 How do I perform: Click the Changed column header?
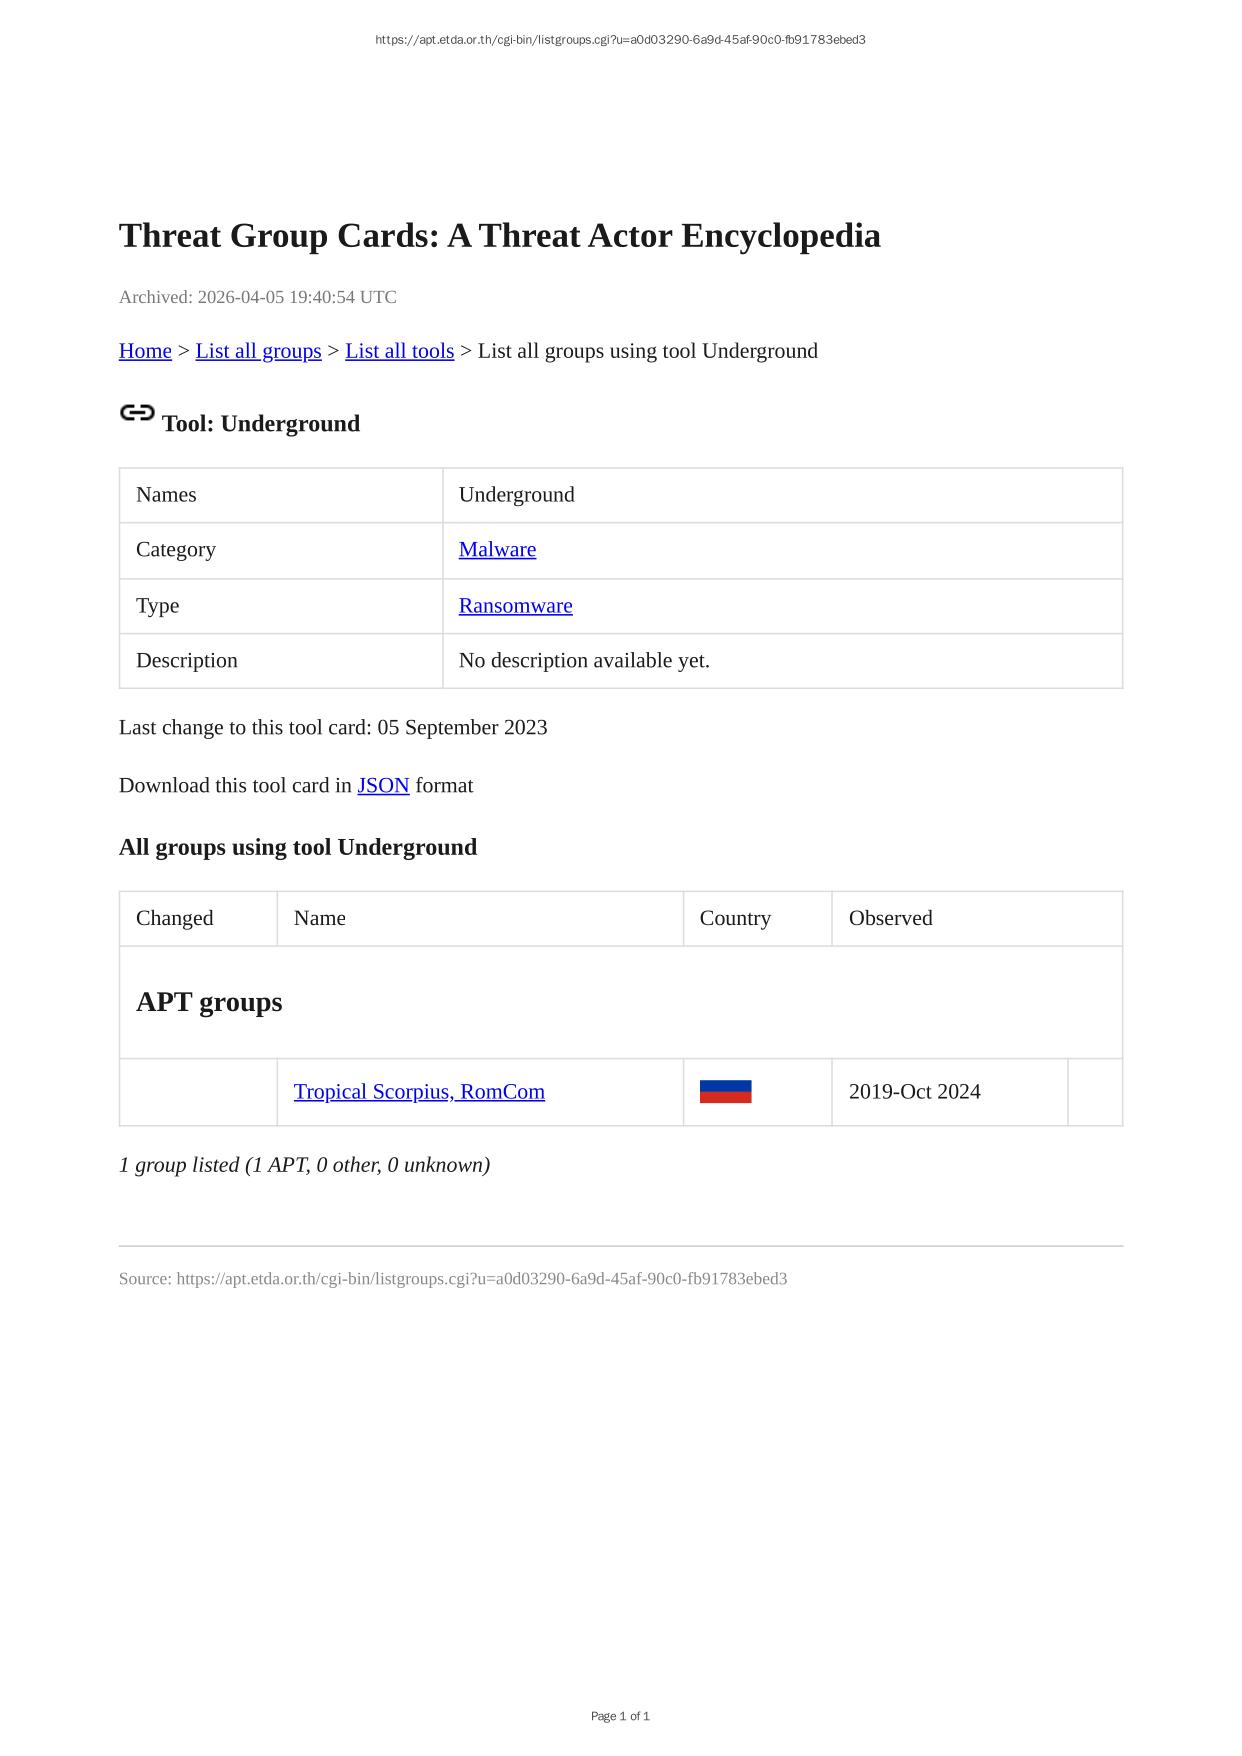pyautogui.click(x=175, y=919)
